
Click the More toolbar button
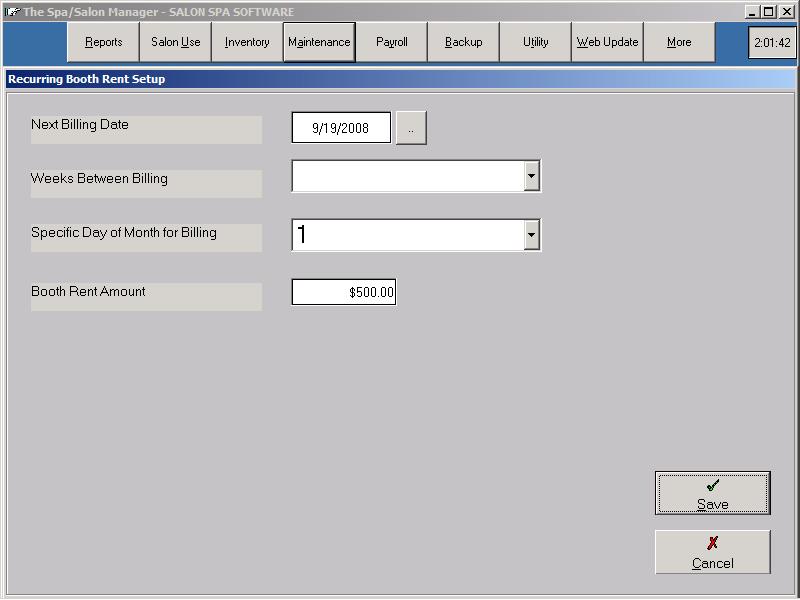tap(679, 42)
